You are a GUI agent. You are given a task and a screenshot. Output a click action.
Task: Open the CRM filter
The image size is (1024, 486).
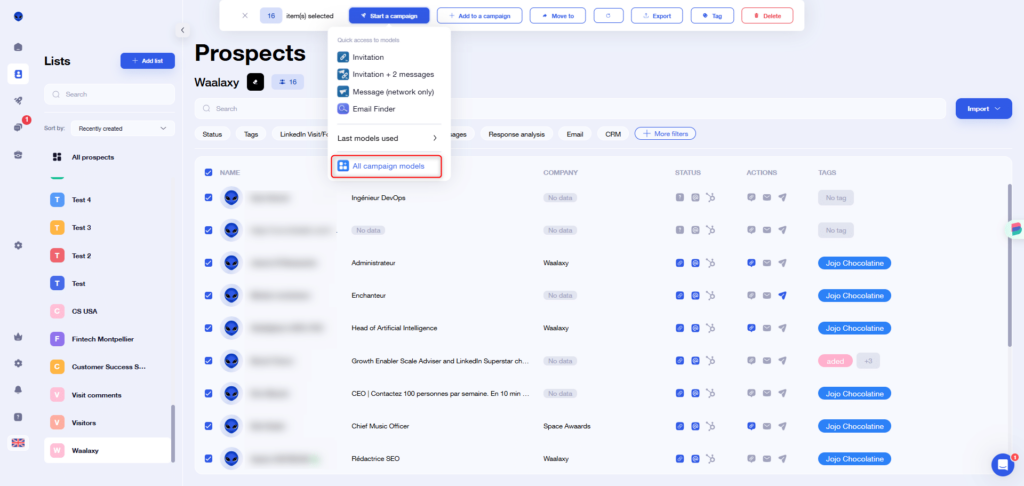click(x=613, y=134)
